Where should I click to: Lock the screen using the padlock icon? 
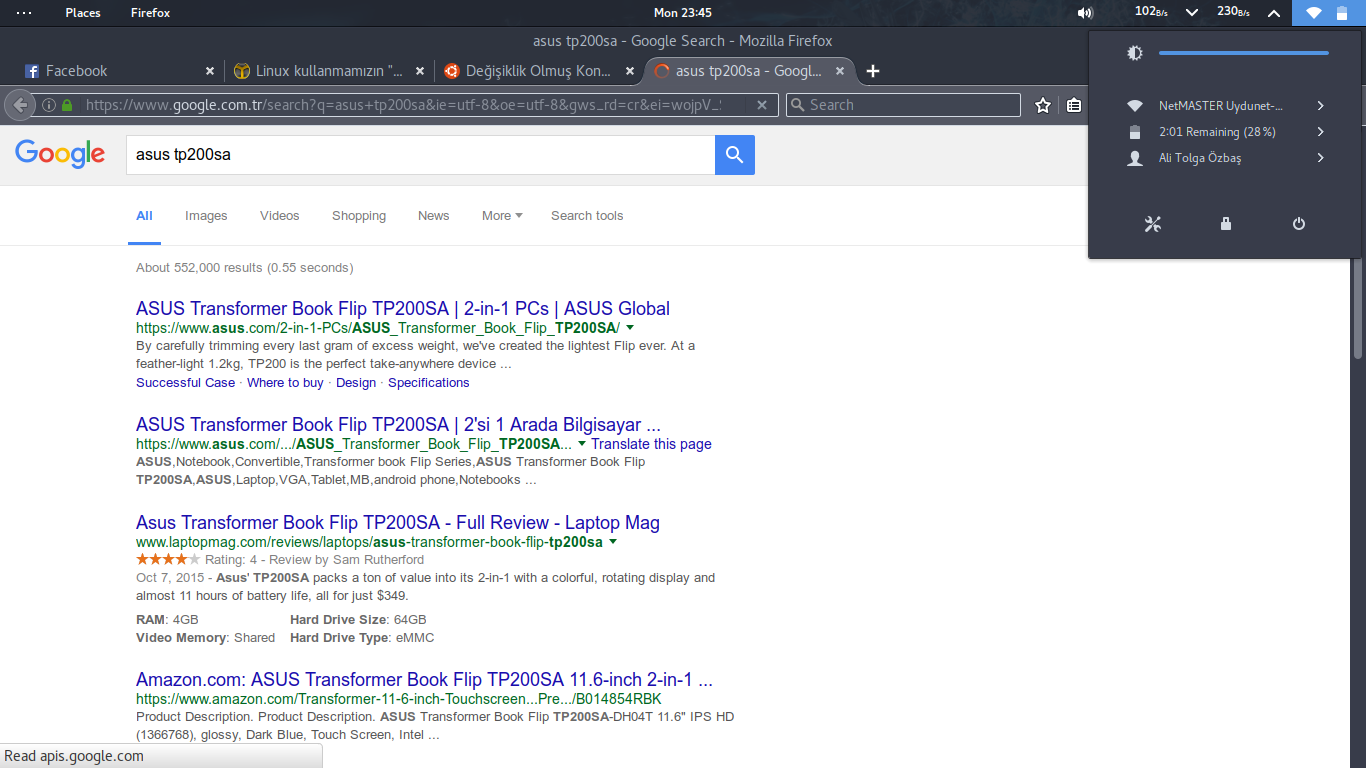click(x=1226, y=224)
